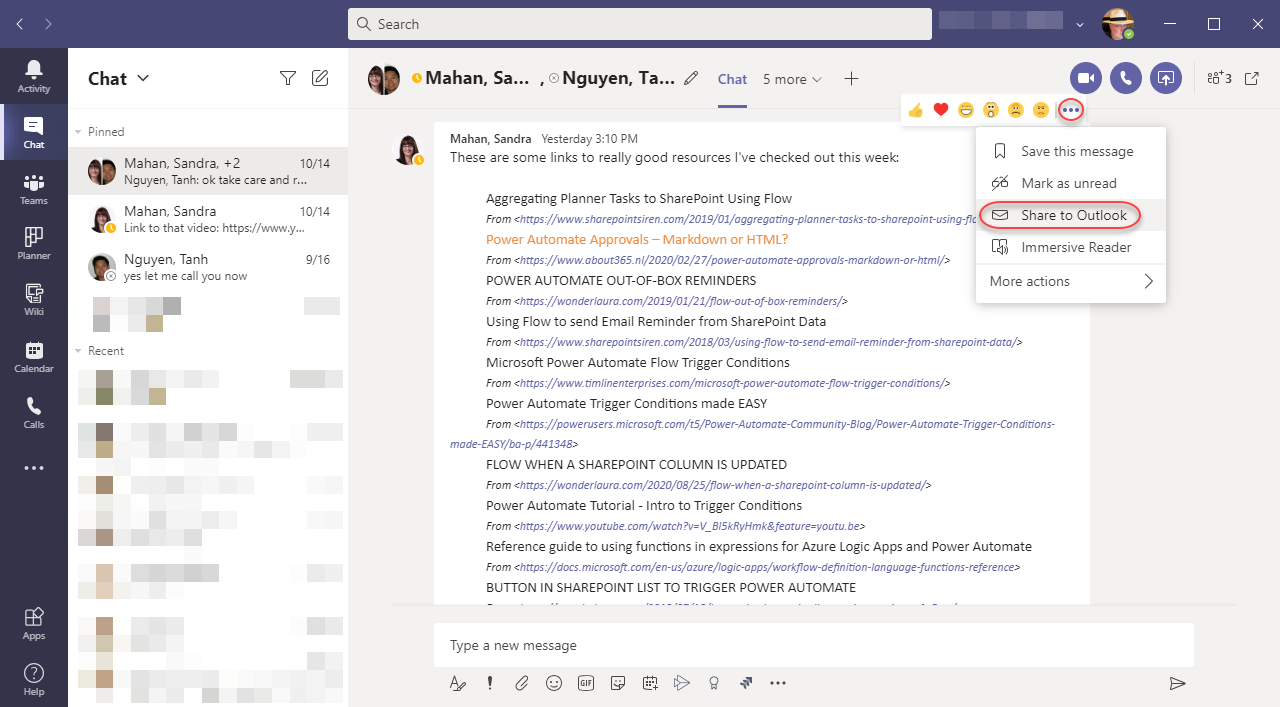Select the Planner app in the sidebar

tap(33, 243)
